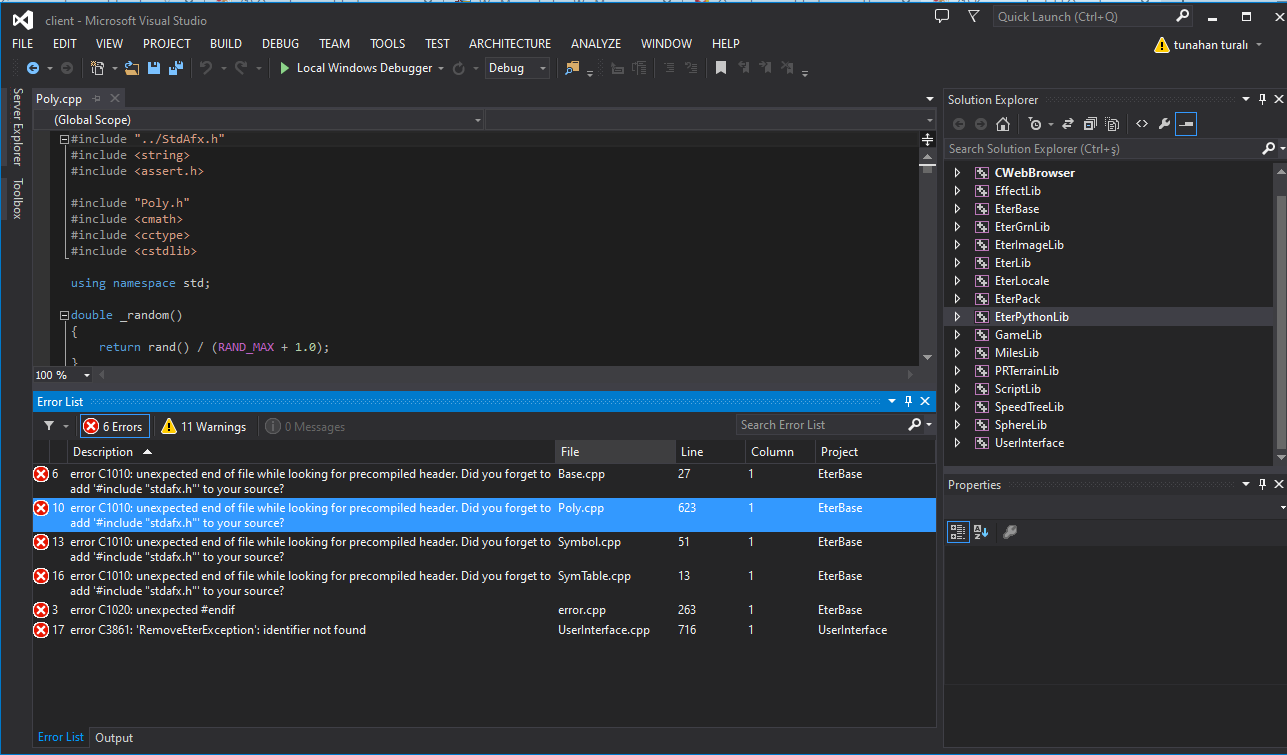Click the Error List filter funnel icon
Image resolution: width=1287 pixels, height=755 pixels.
pos(49,426)
